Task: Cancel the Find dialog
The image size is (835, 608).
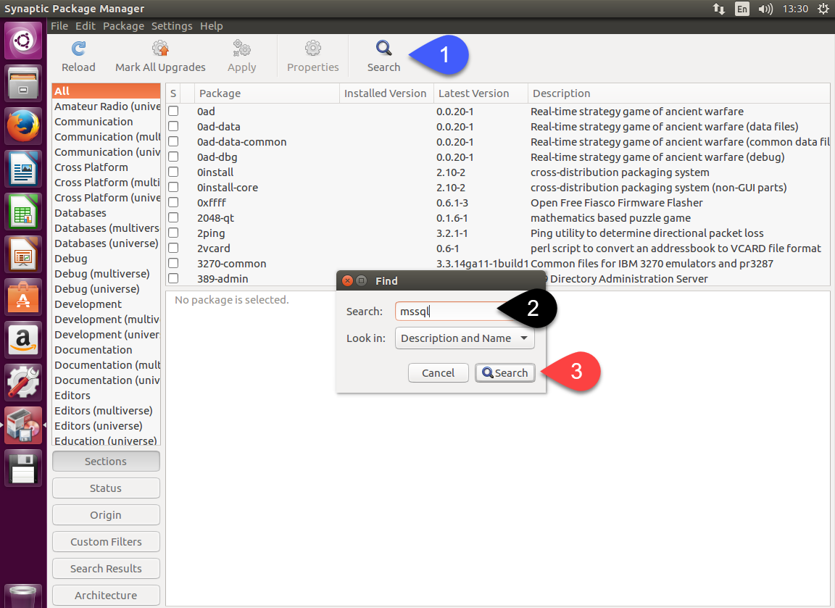Action: click(438, 373)
